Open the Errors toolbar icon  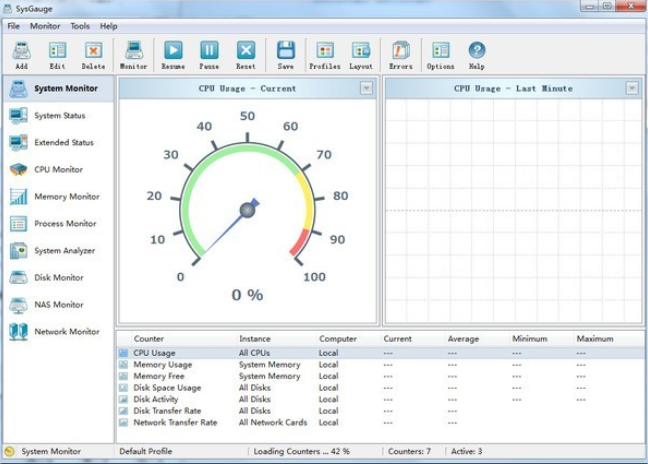(401, 50)
